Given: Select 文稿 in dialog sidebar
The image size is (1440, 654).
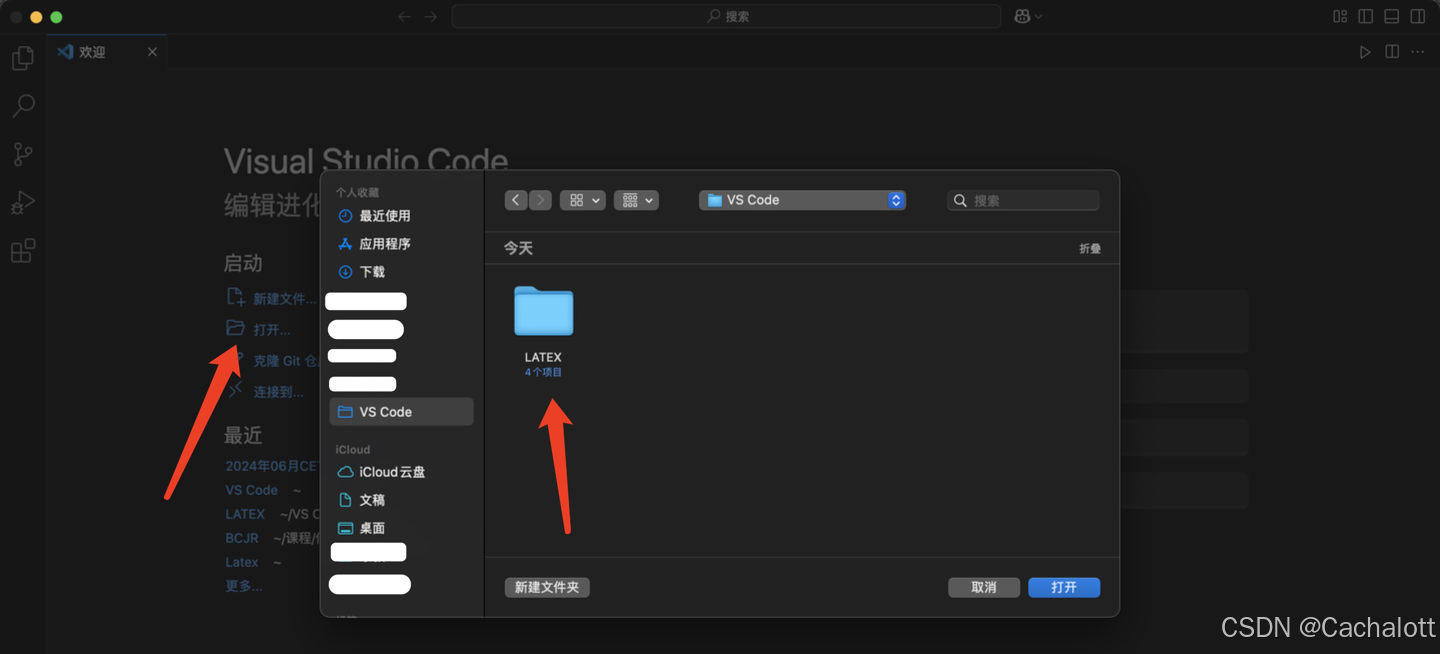Looking at the screenshot, I should point(401,500).
